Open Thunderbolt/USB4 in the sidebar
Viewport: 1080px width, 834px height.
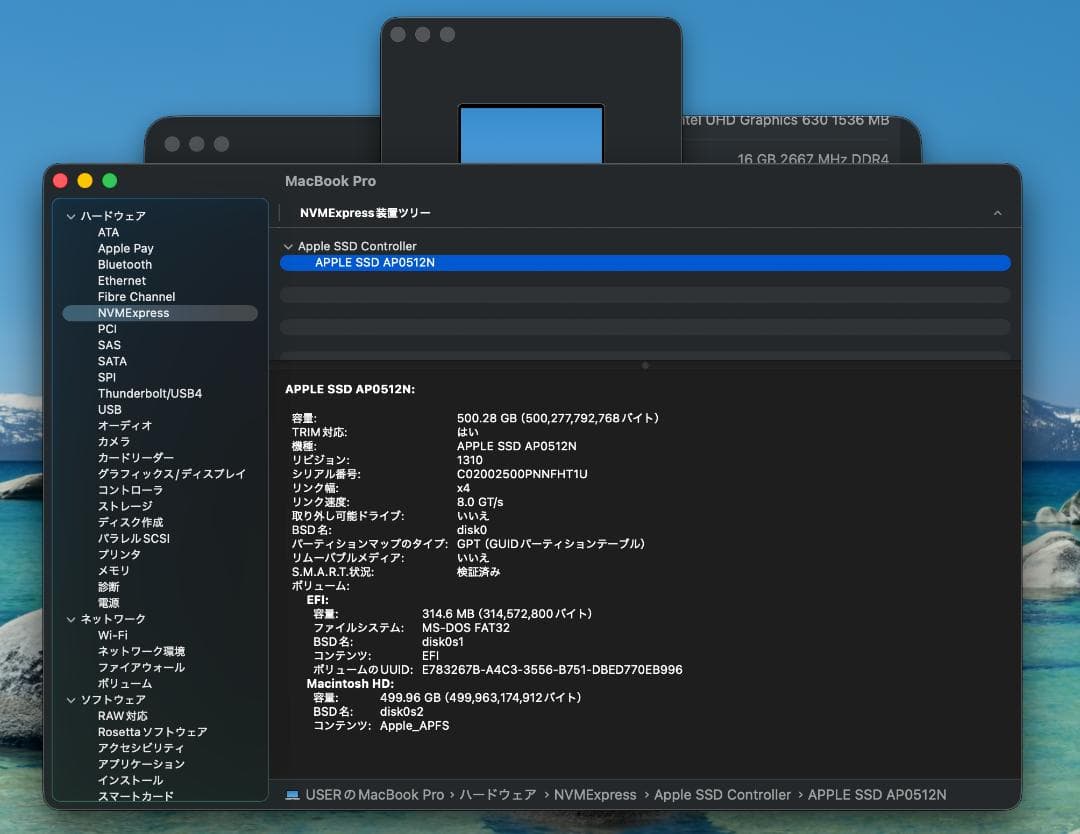[149, 393]
